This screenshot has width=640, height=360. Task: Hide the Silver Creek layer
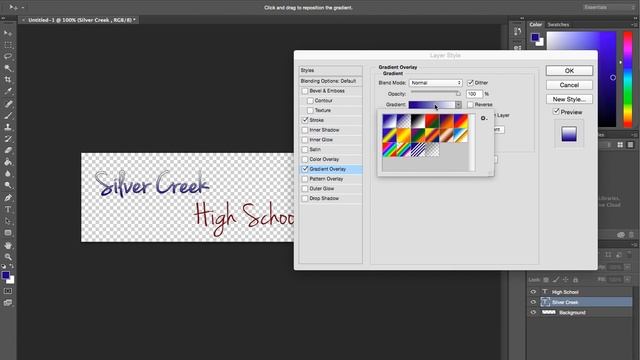pyautogui.click(x=533, y=302)
